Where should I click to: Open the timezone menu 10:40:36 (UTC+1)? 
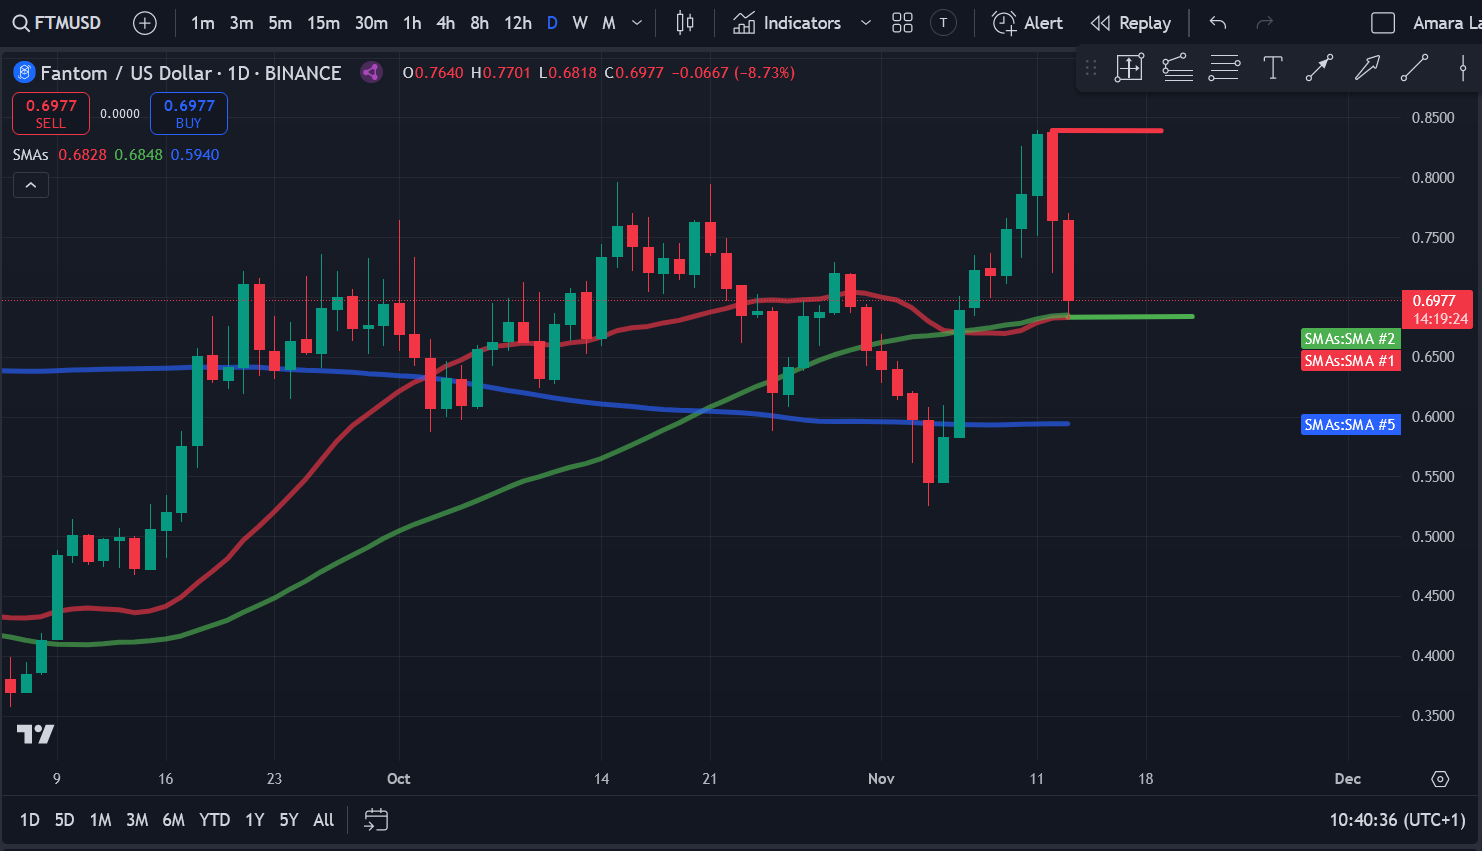coord(1397,820)
